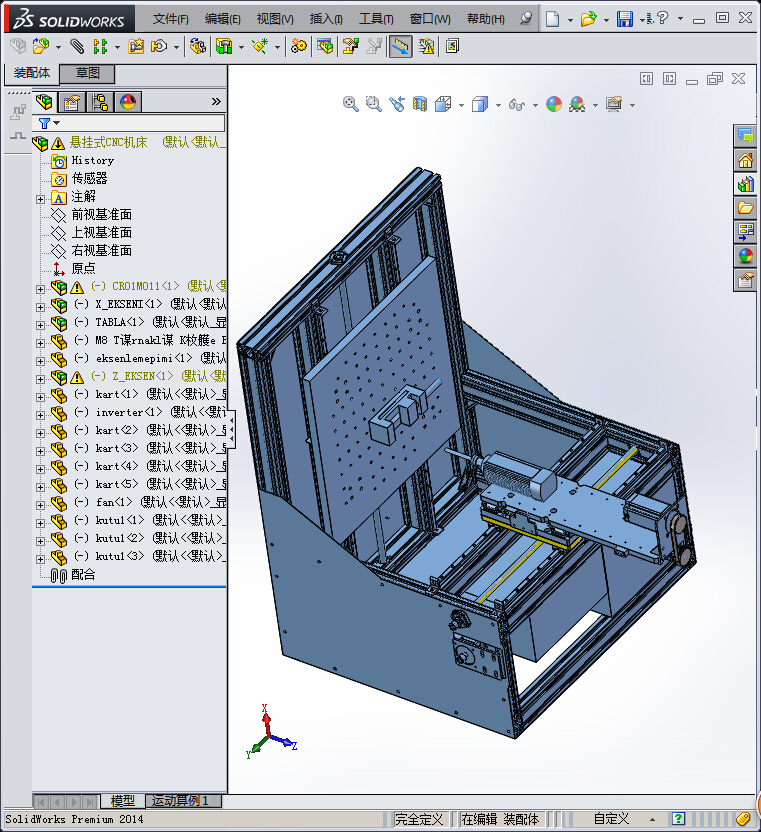Viewport: 761px width, 832px height.
Task: Open the 编辑(E) menu
Action: pos(222,19)
